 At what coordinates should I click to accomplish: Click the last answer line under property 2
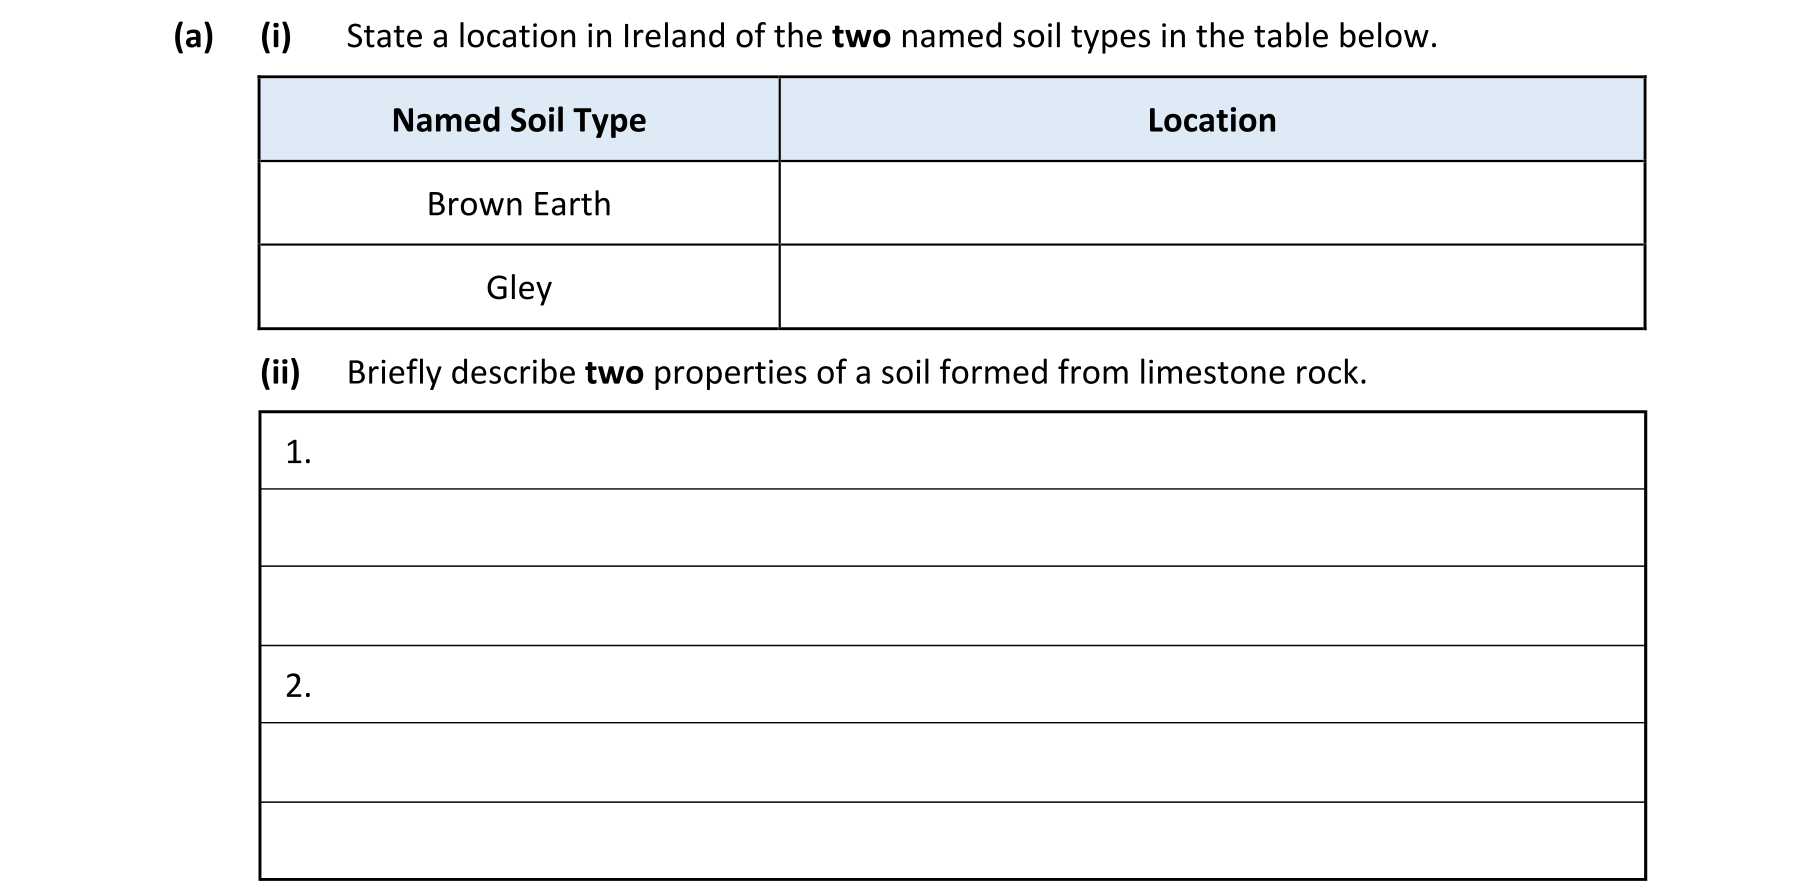(x=952, y=840)
